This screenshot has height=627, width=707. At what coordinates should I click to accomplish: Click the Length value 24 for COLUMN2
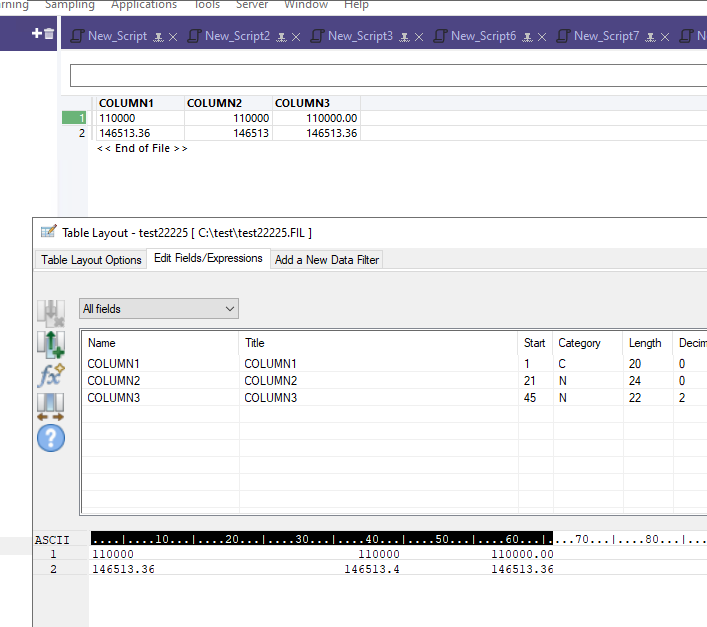click(635, 381)
